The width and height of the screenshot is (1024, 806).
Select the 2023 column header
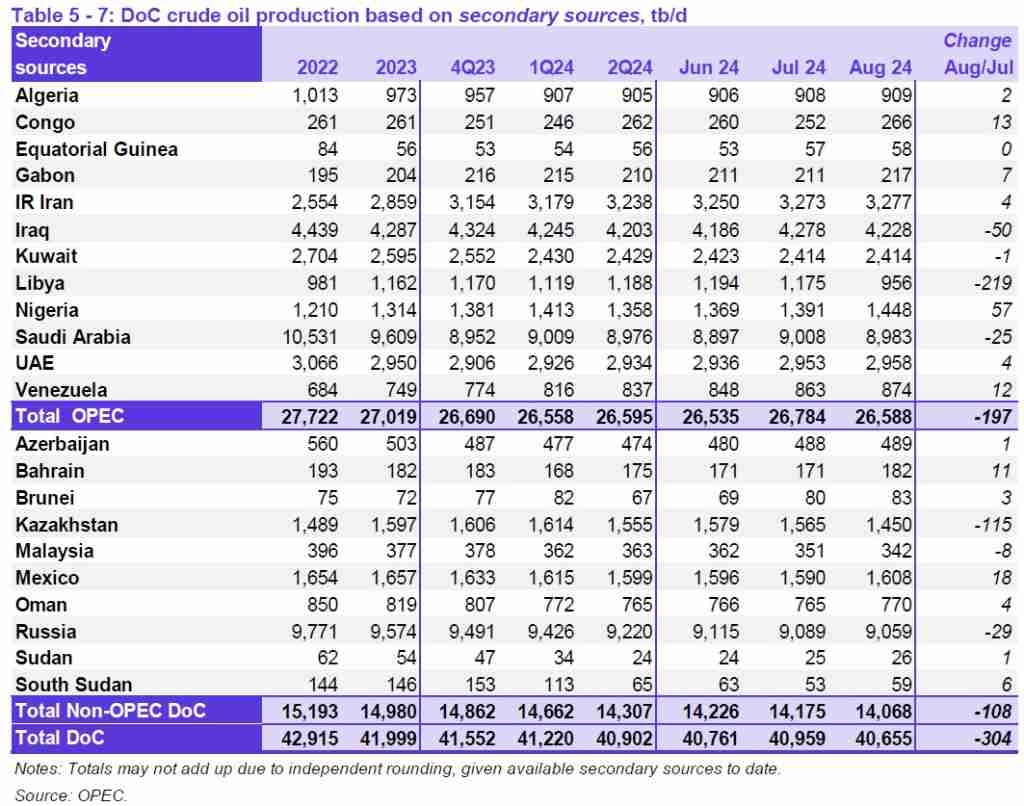[x=394, y=68]
